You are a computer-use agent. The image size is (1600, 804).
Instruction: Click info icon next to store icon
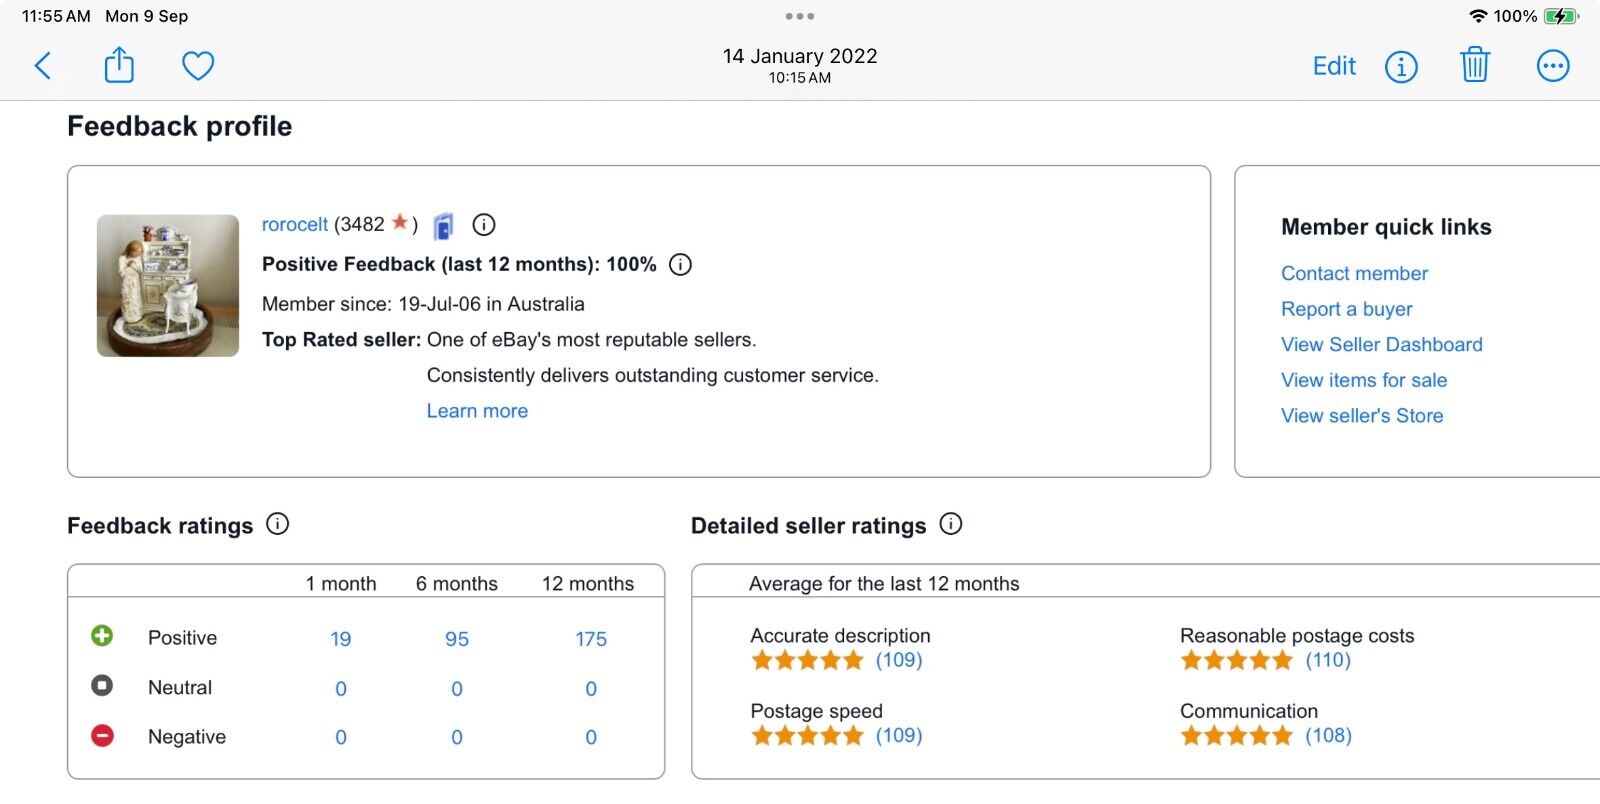tap(484, 225)
